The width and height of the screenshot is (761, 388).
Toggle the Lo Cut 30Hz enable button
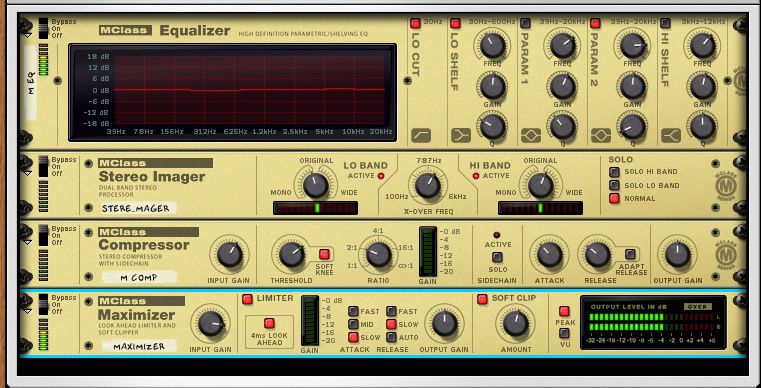pos(415,23)
